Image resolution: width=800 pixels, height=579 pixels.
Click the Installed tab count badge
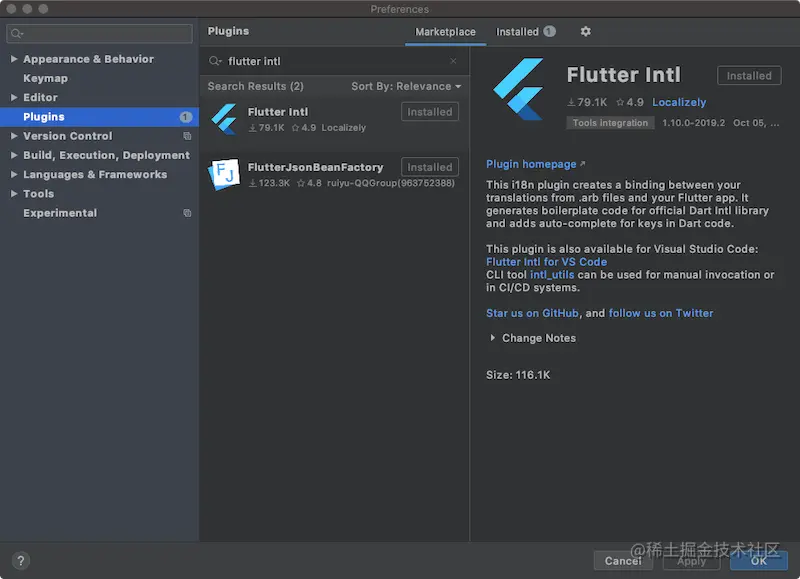[549, 32]
